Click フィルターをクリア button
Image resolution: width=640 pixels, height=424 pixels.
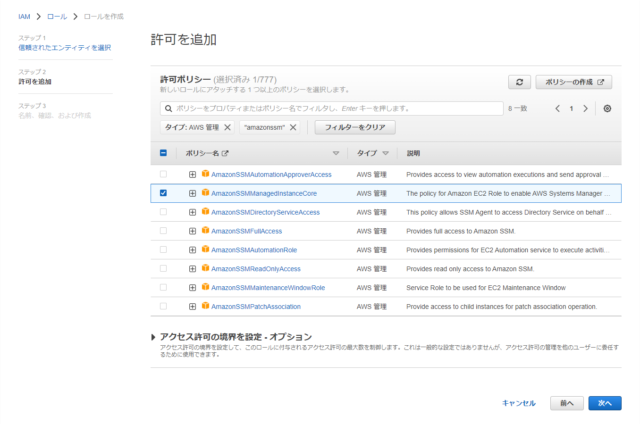pyautogui.click(x=355, y=127)
